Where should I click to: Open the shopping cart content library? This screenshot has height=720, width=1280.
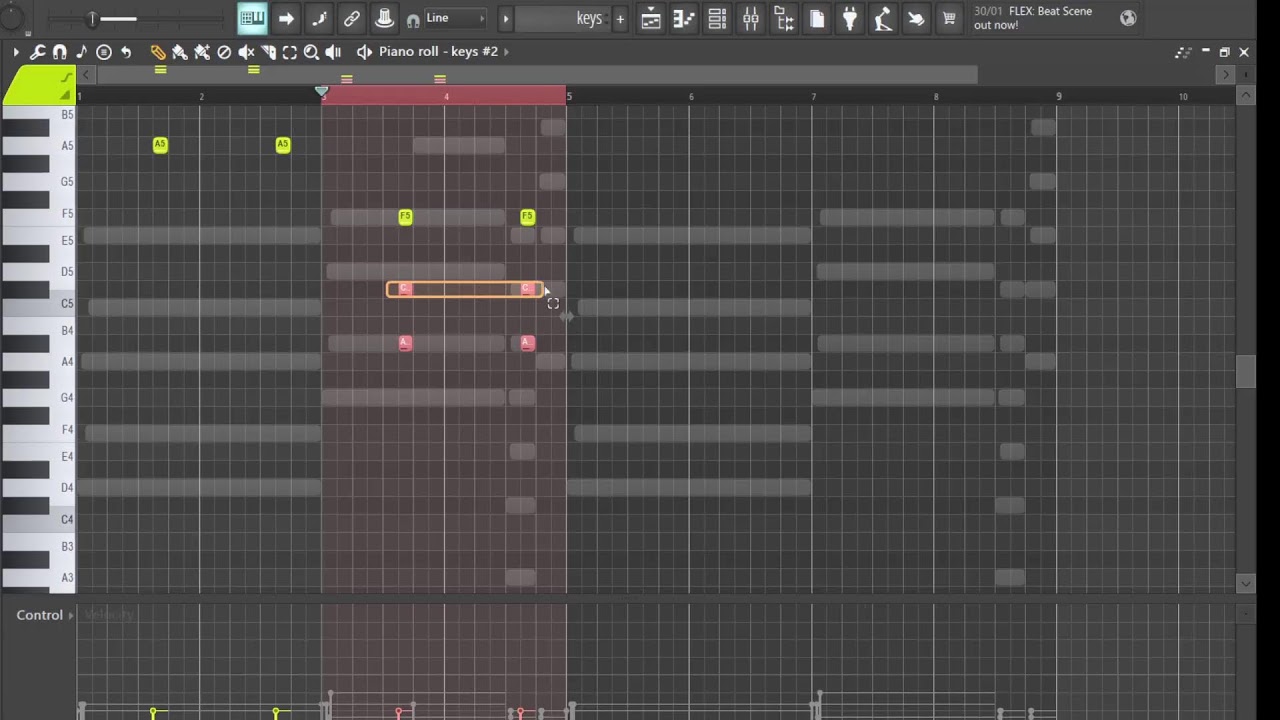coord(949,18)
